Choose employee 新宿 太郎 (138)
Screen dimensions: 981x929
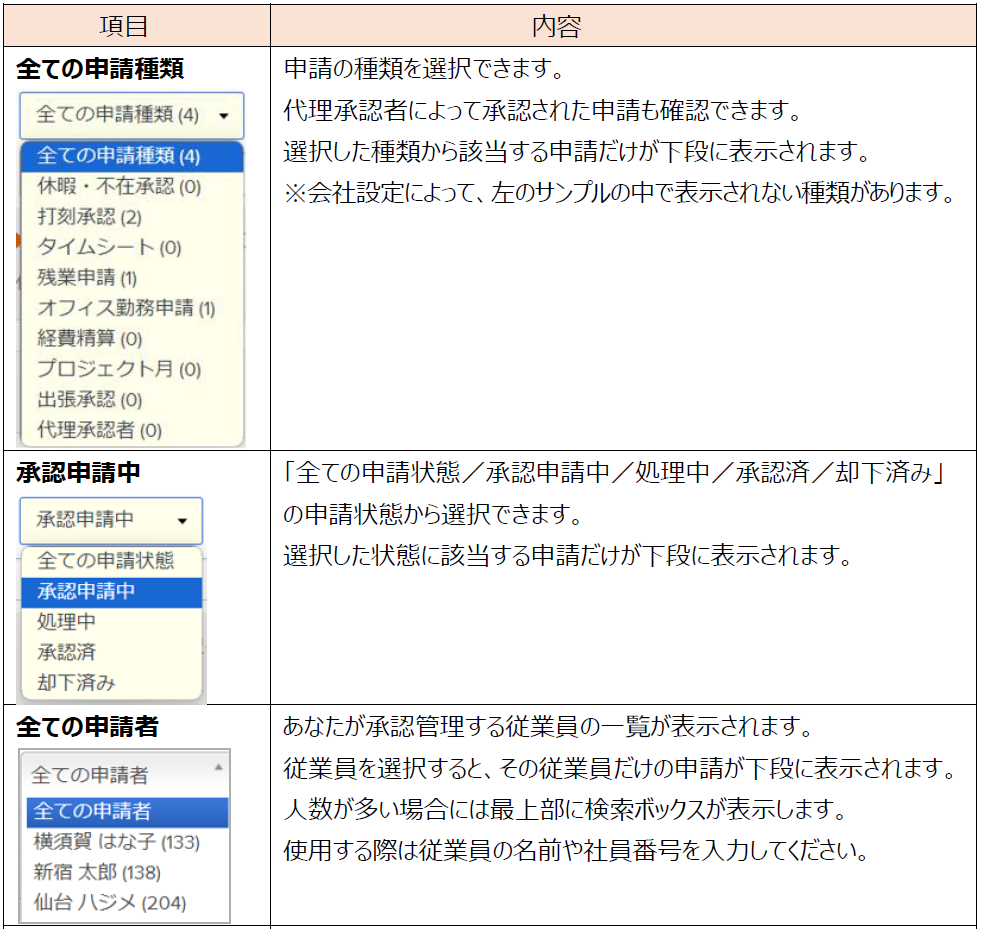coord(97,872)
